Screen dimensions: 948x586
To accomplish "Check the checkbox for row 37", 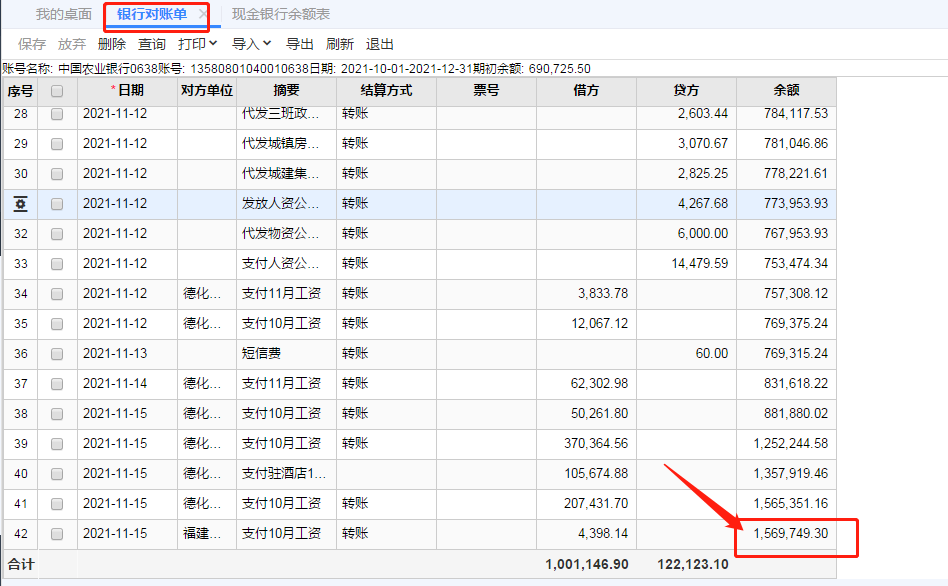I will click(57, 384).
